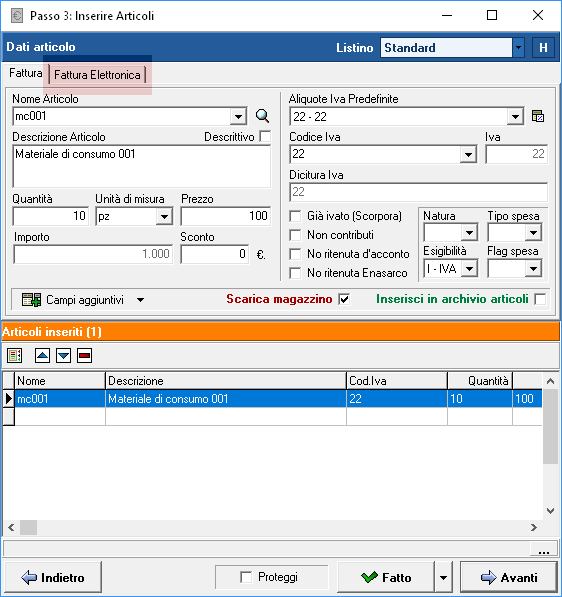Click the H button beside Listino
The width and height of the screenshot is (562, 597).
click(x=543, y=48)
